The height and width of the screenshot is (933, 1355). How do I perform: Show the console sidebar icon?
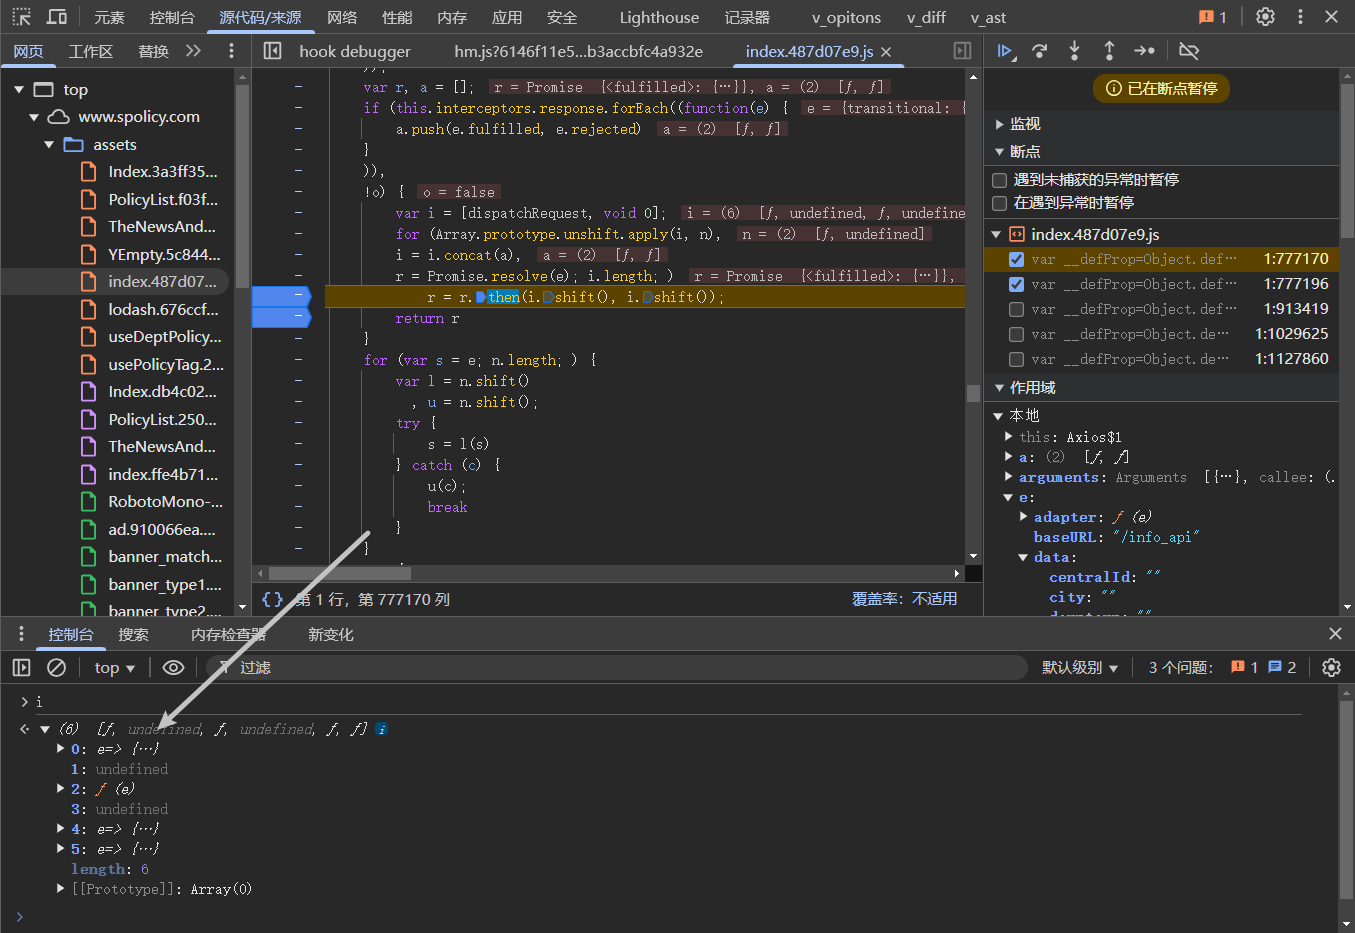pos(22,667)
